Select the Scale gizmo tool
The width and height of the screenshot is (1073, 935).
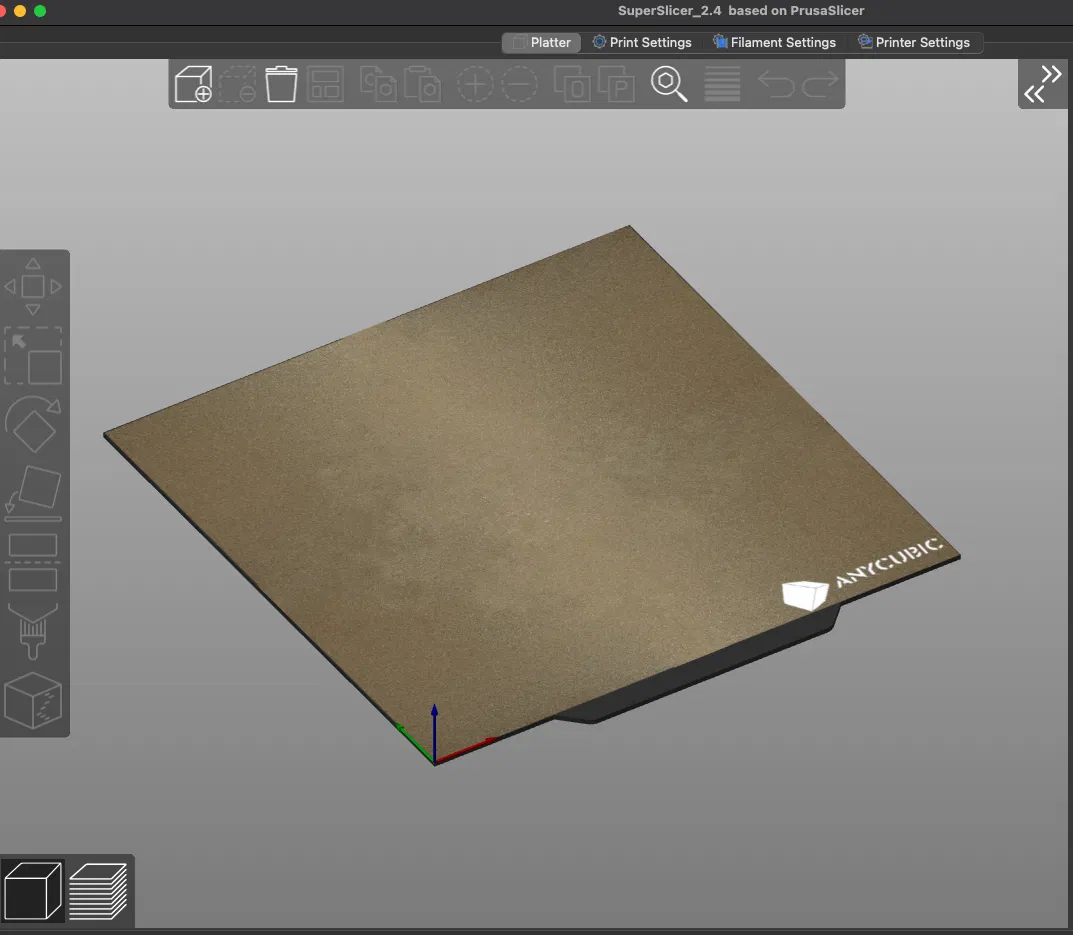click(x=33, y=356)
